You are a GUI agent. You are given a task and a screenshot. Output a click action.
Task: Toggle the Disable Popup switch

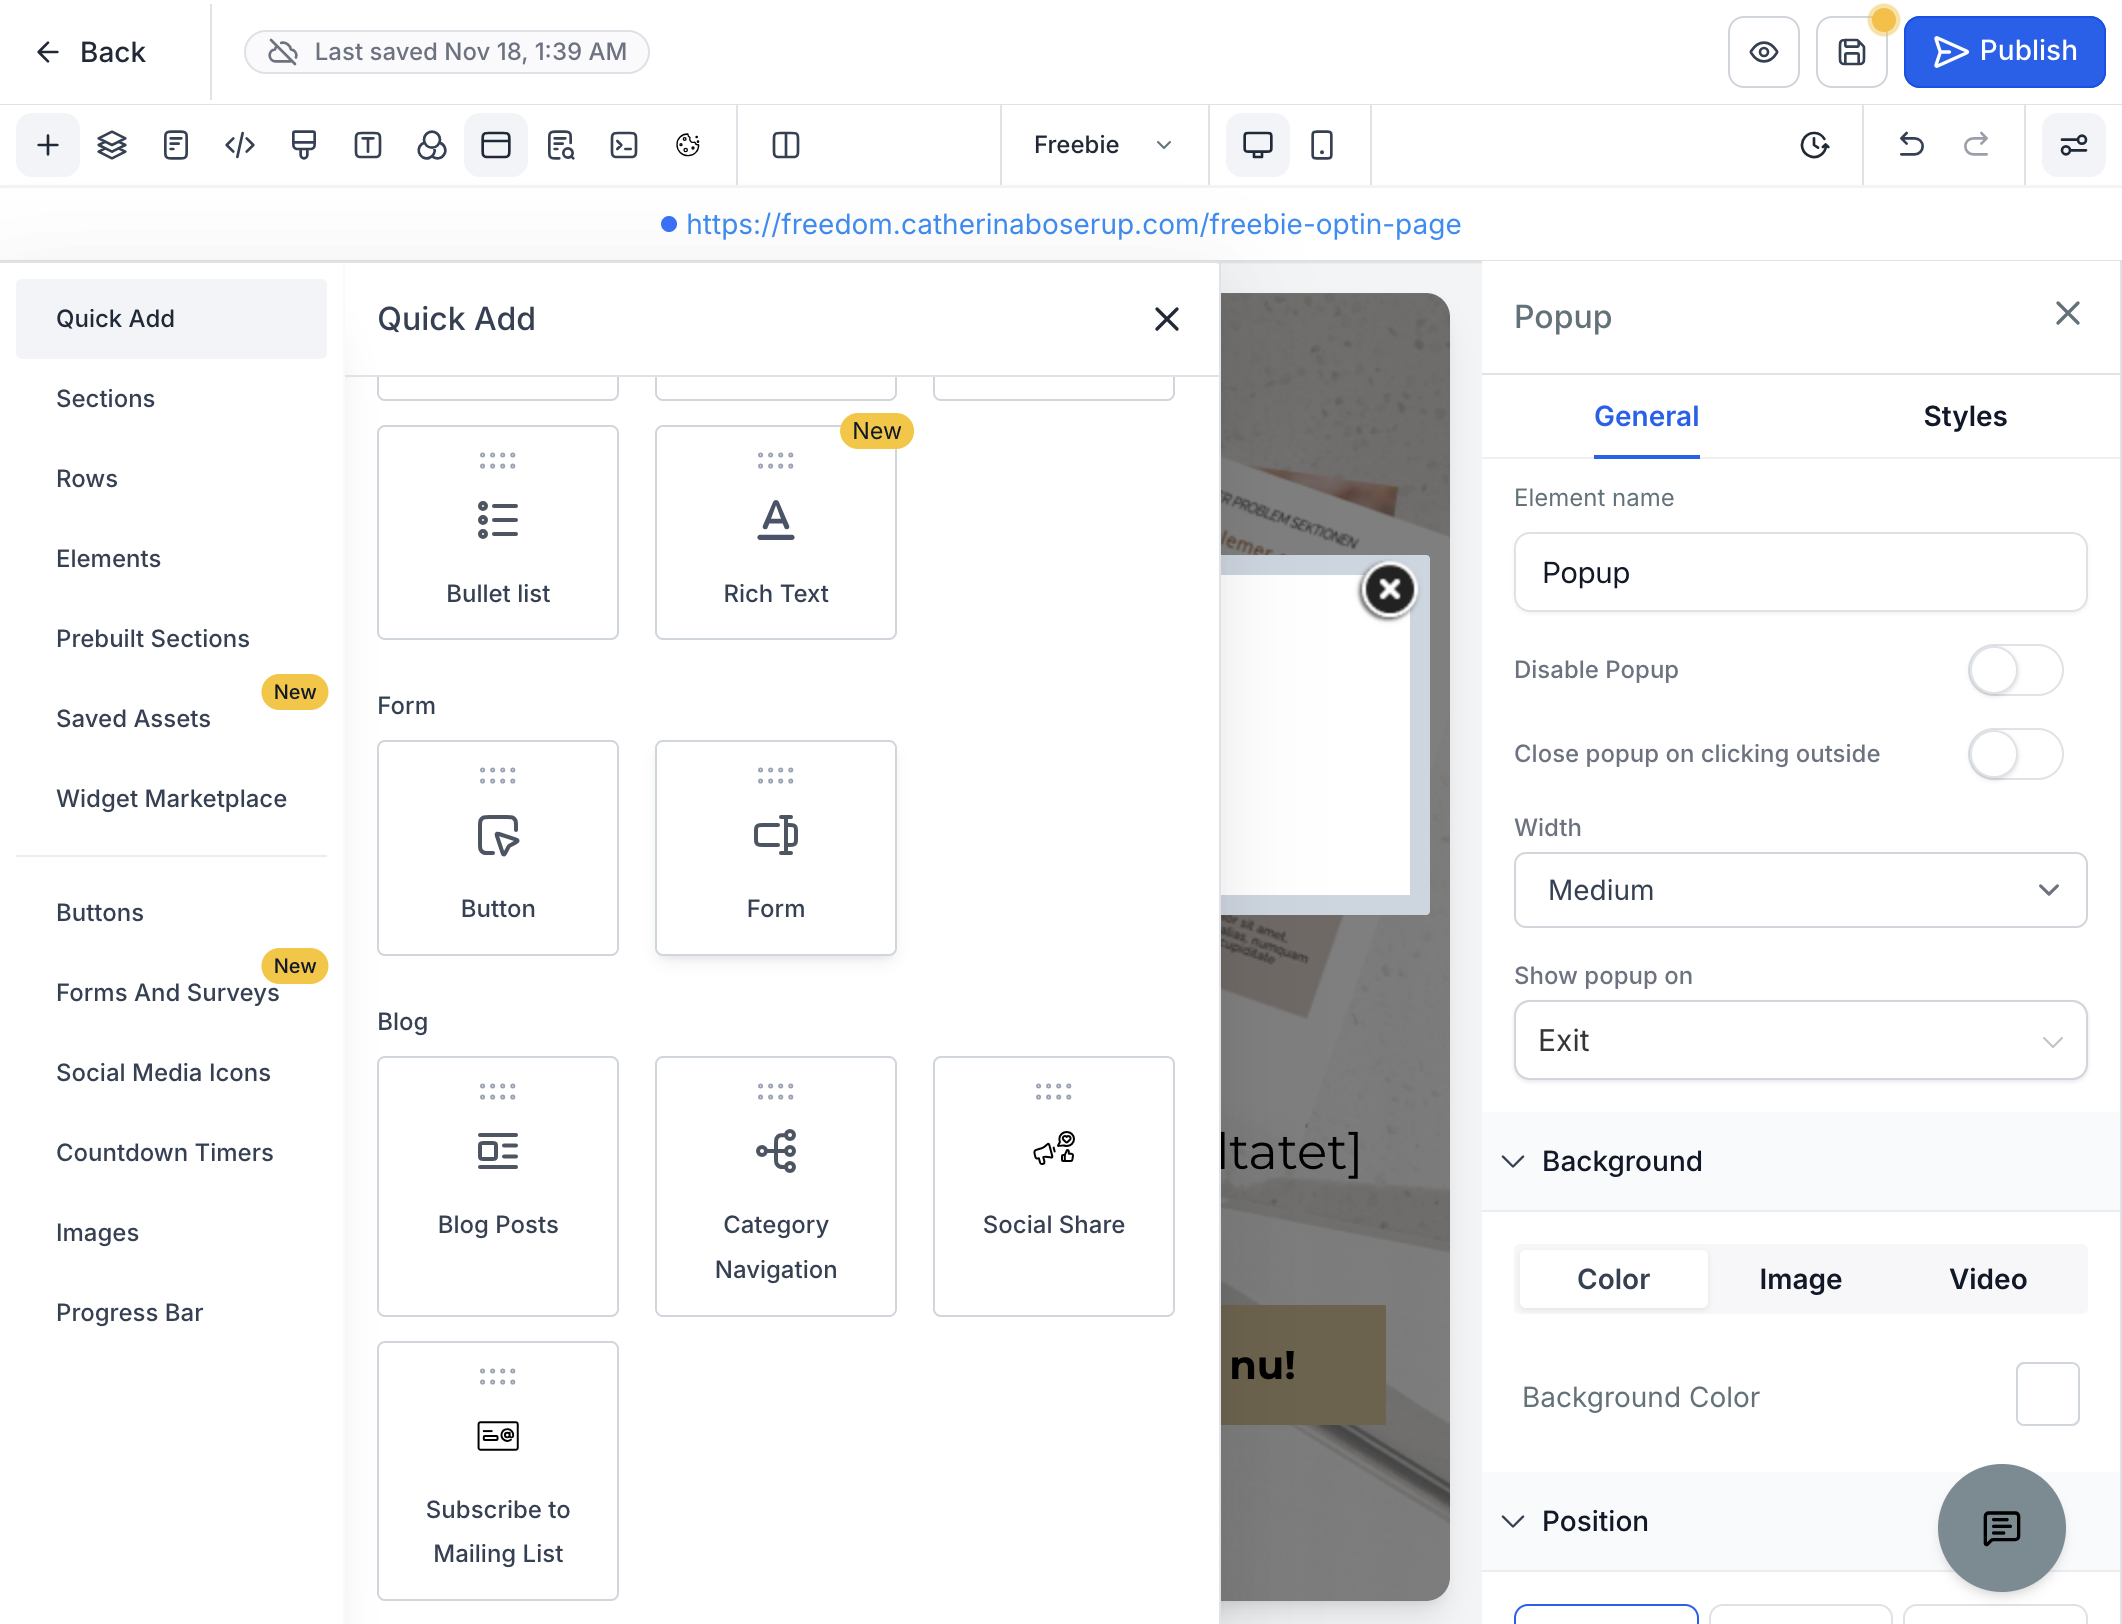[2015, 670]
